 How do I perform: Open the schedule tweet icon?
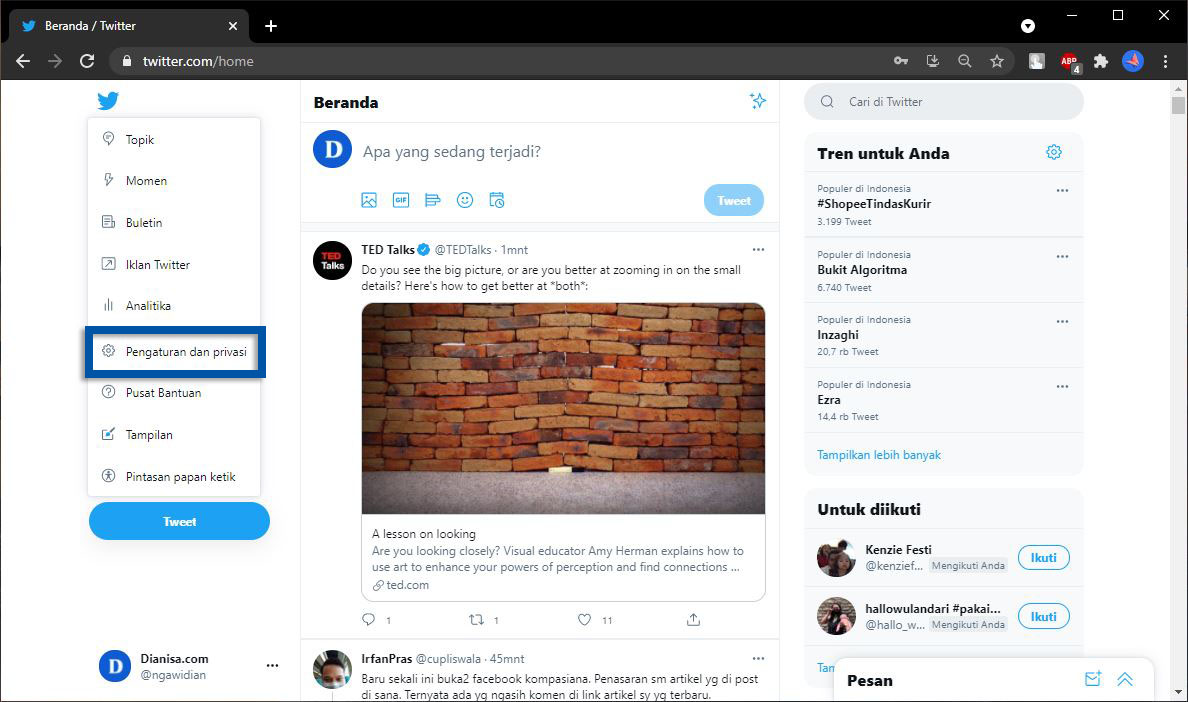(x=496, y=200)
